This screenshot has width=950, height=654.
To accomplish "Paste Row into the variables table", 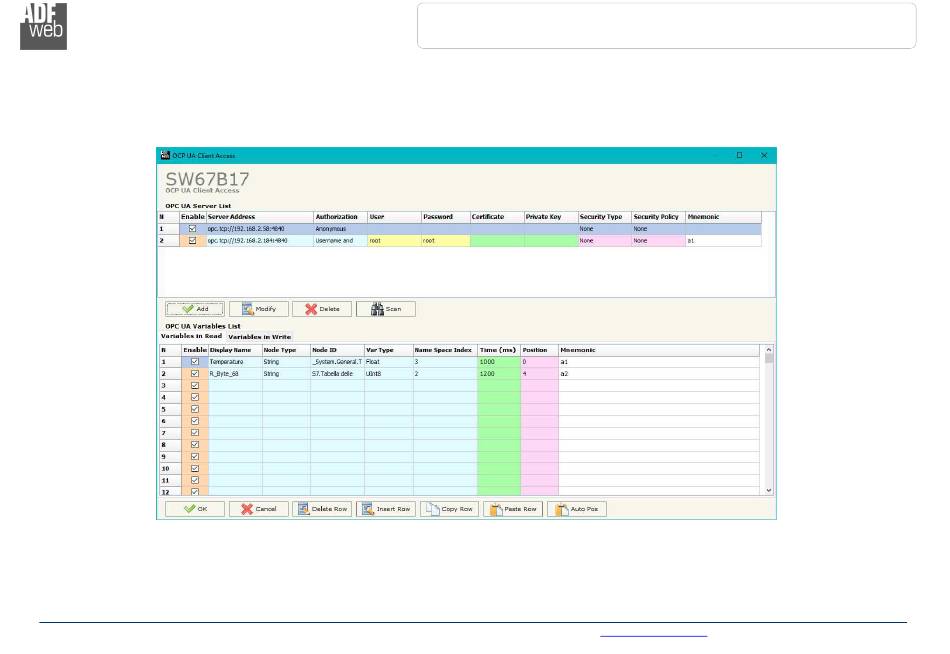I will pyautogui.click(x=512, y=509).
